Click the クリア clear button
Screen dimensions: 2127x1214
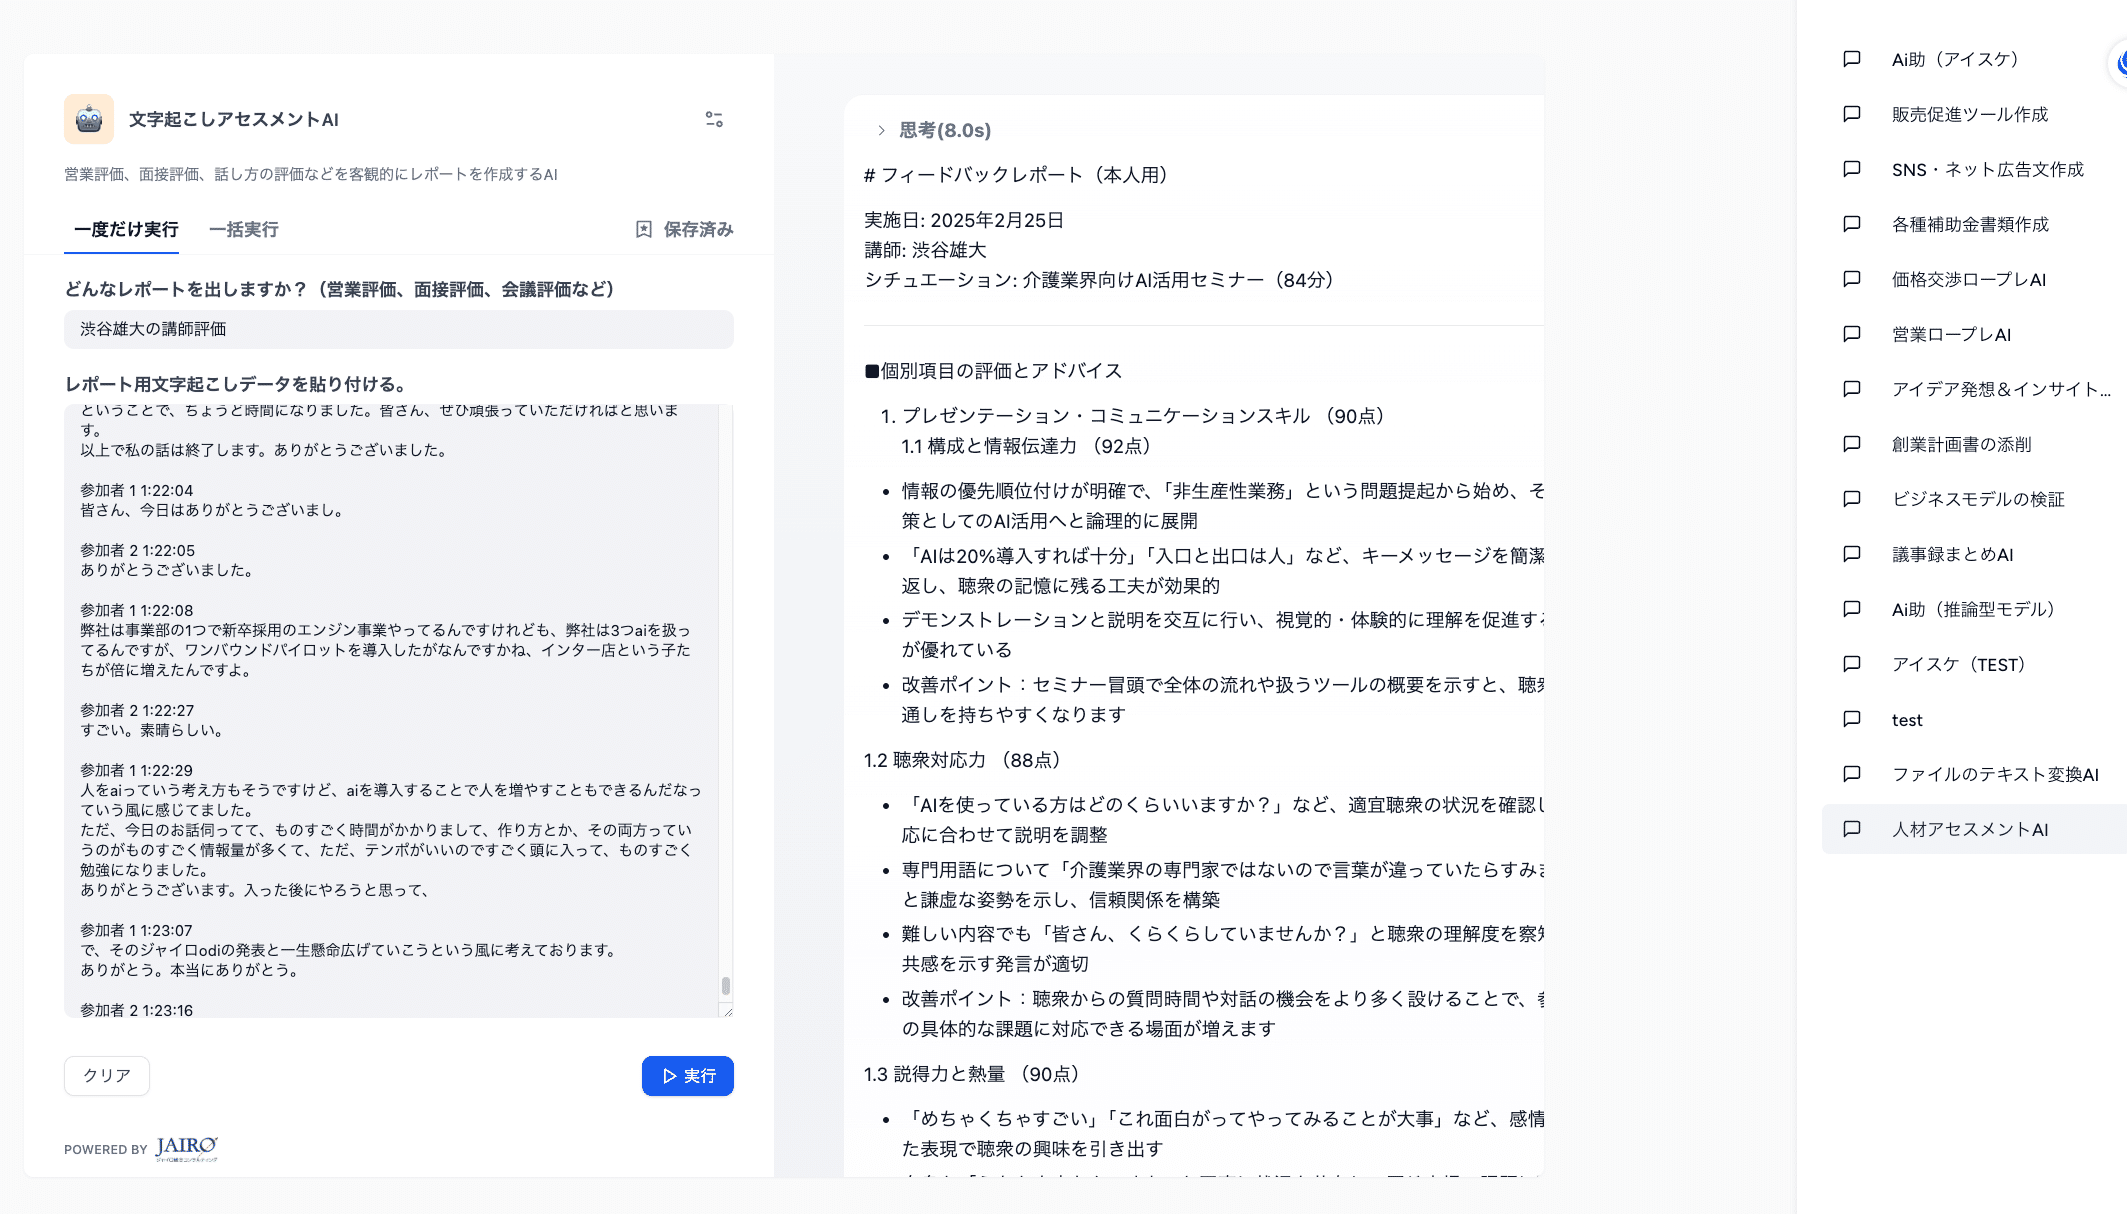[x=107, y=1076]
